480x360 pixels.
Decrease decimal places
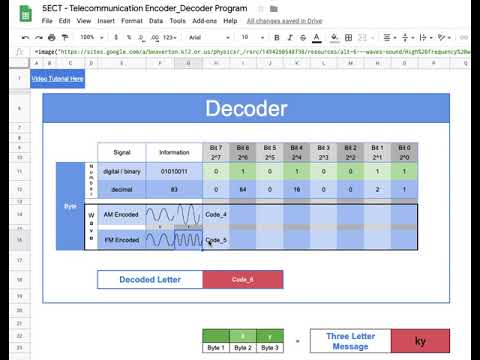pyautogui.click(x=142, y=37)
